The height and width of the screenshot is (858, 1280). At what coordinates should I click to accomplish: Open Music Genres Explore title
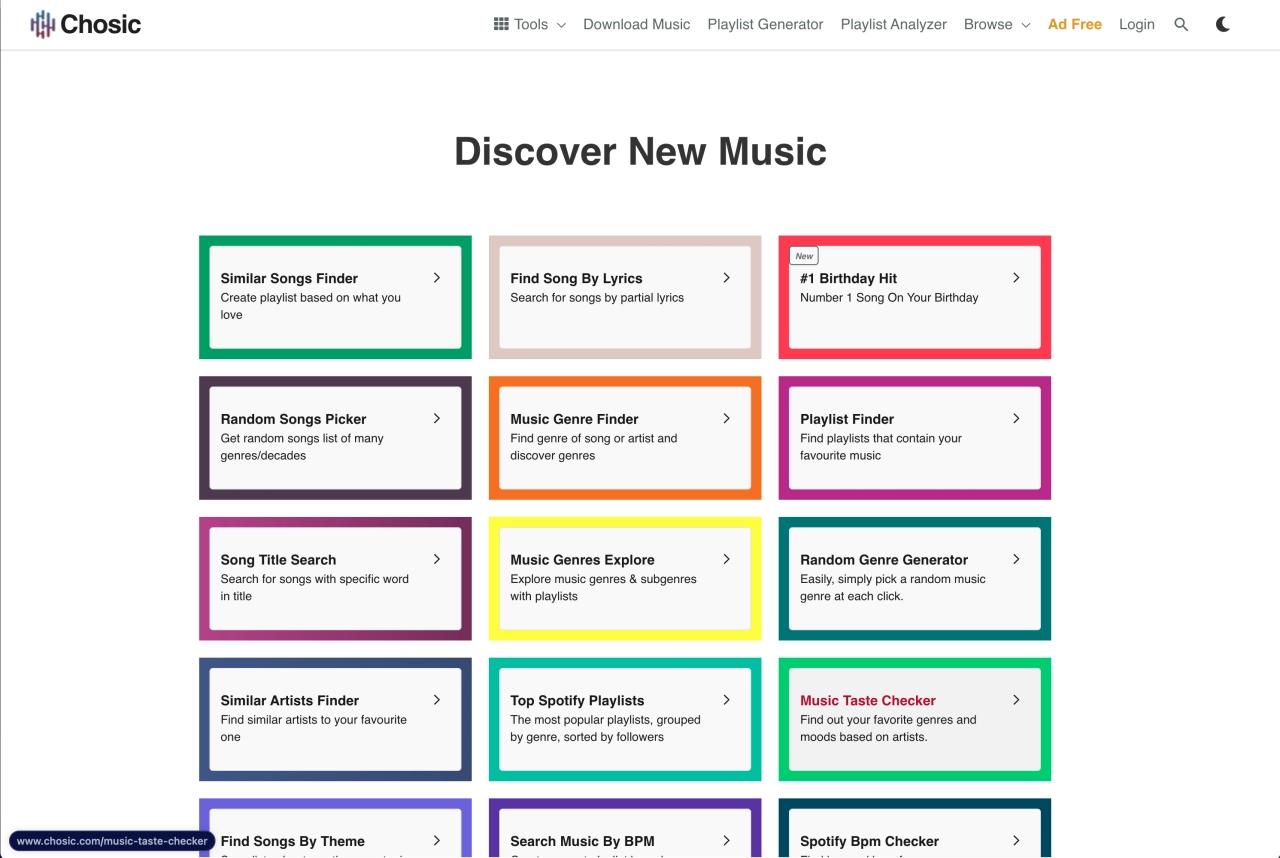582,560
